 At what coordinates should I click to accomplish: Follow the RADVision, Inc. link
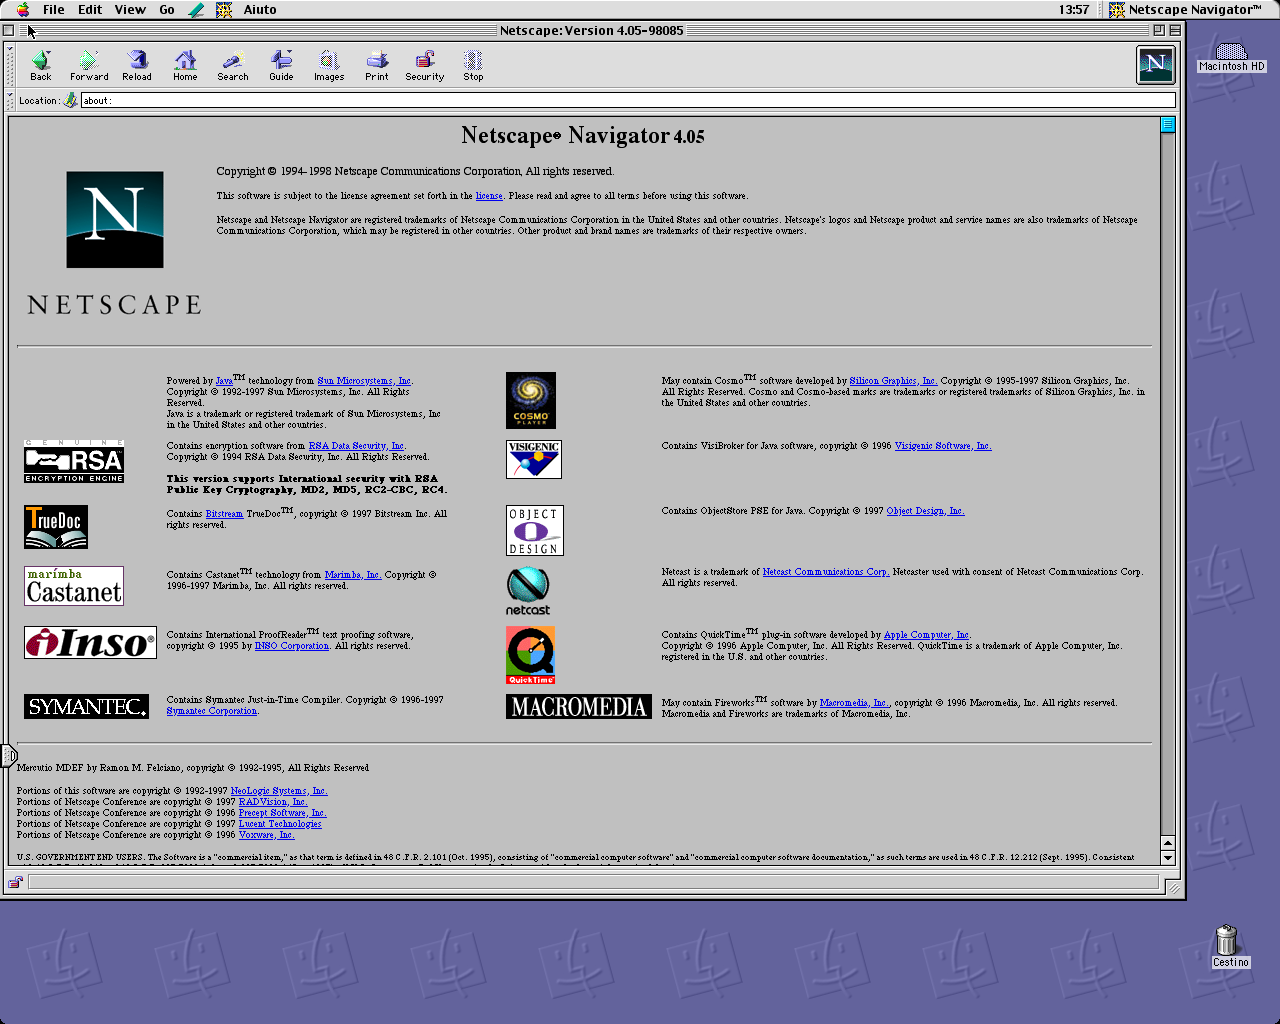point(273,802)
